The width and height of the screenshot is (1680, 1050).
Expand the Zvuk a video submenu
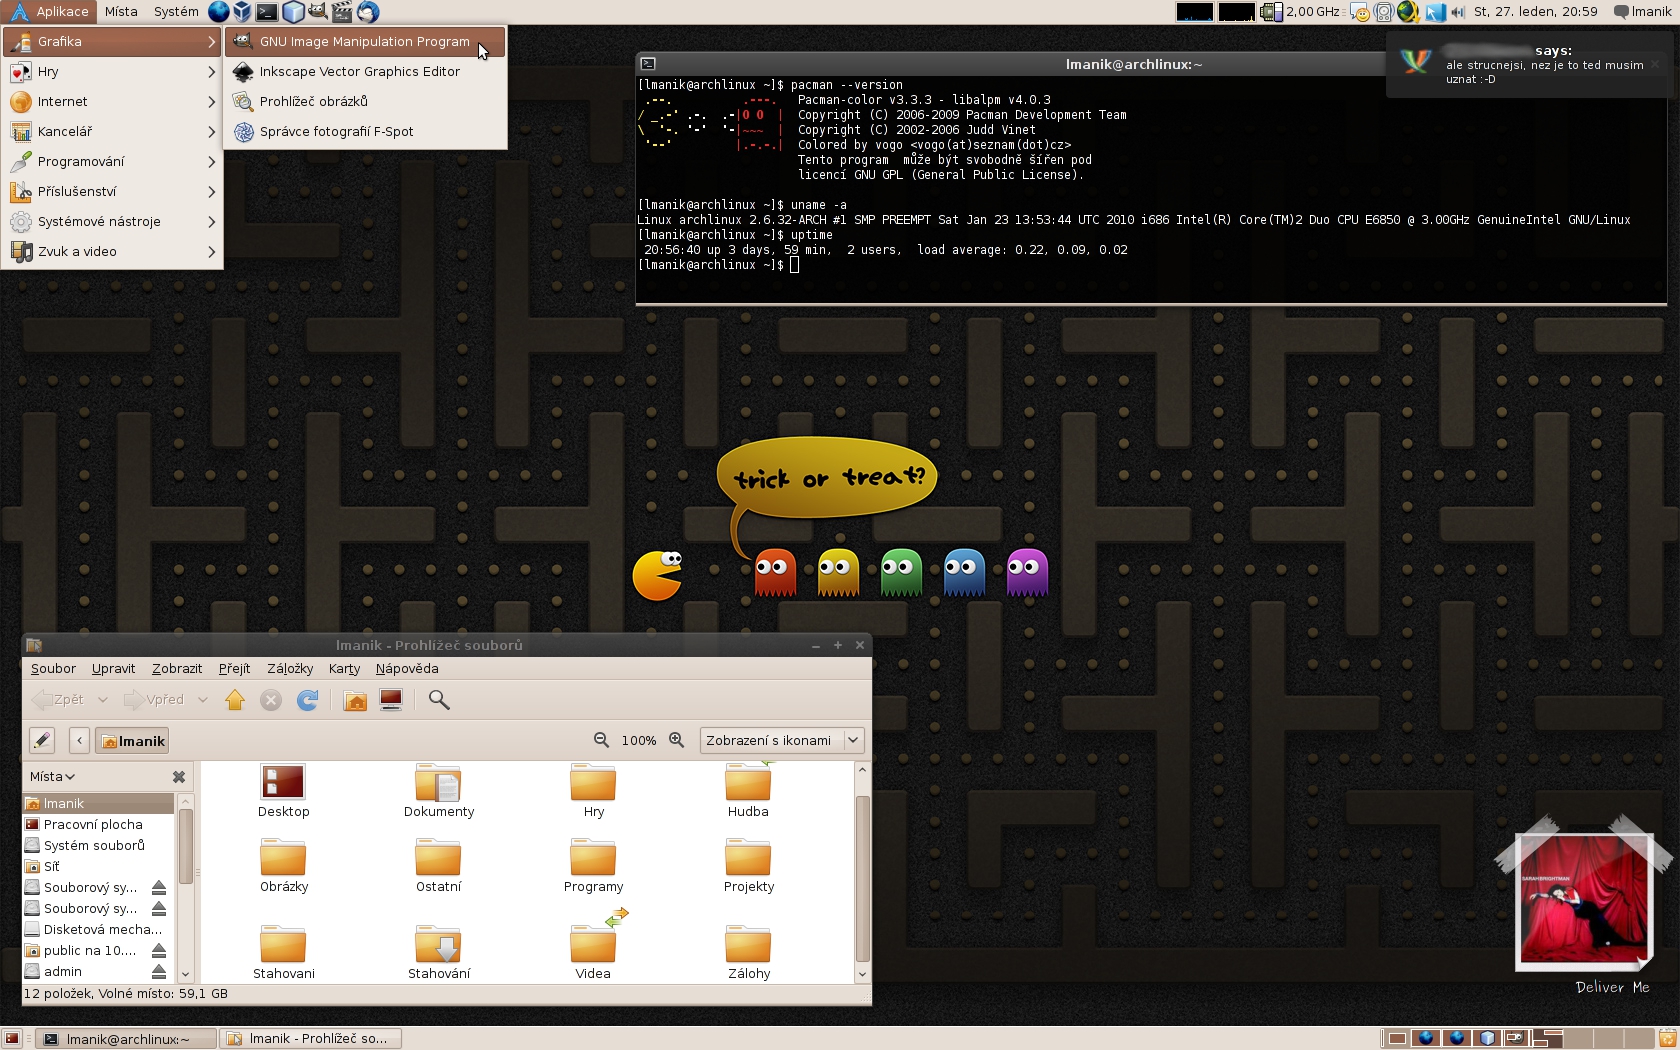[x=113, y=252]
